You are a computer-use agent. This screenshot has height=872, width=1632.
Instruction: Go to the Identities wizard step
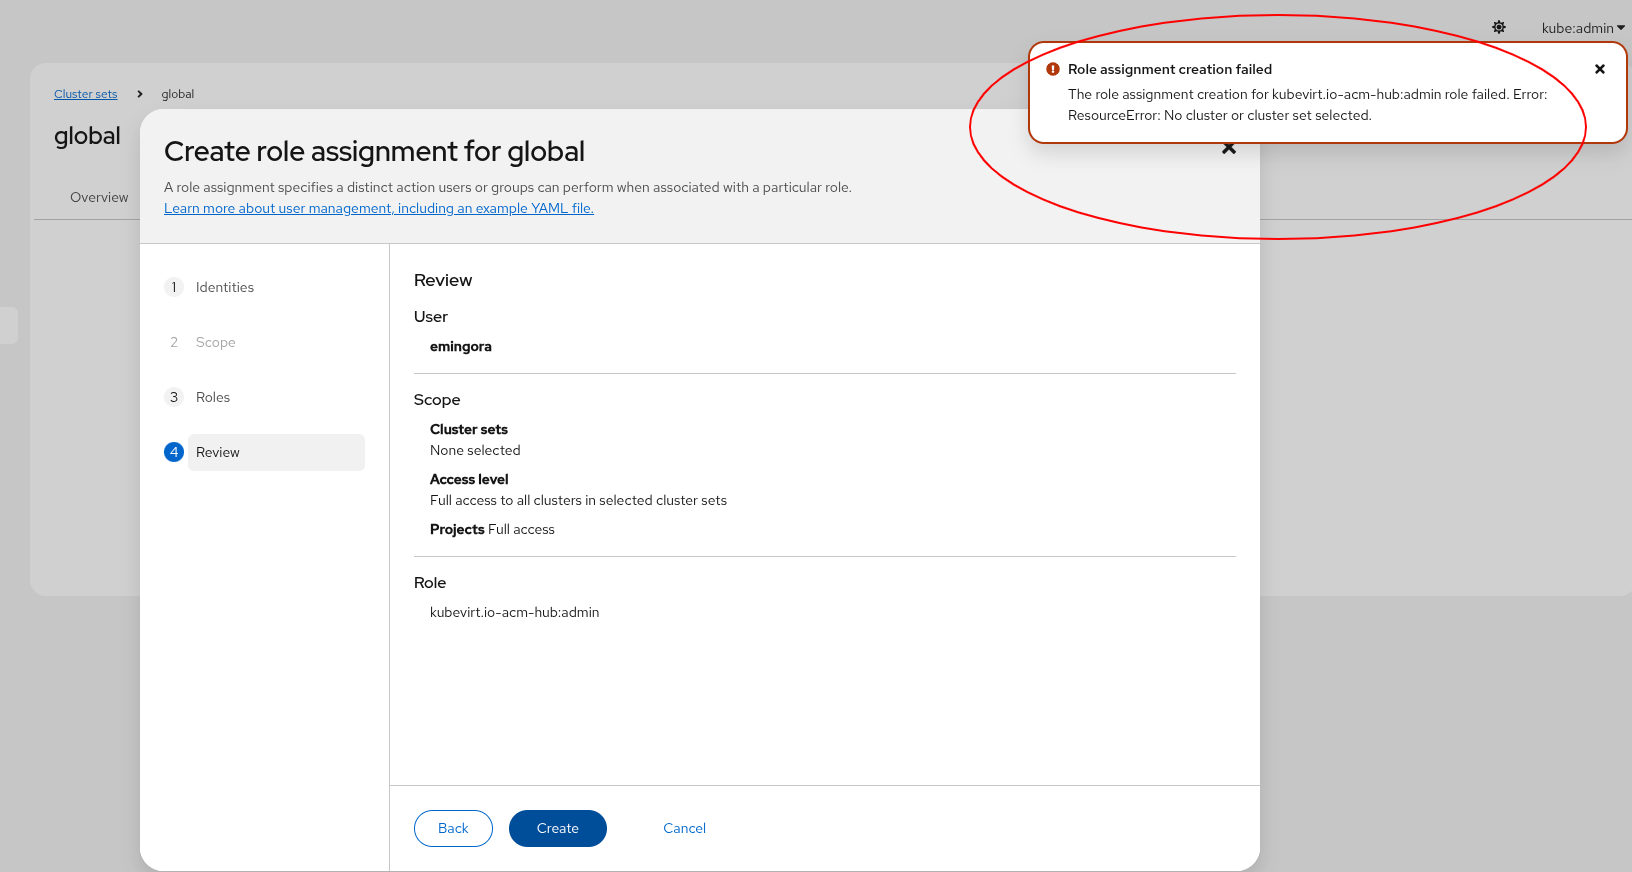pos(224,287)
